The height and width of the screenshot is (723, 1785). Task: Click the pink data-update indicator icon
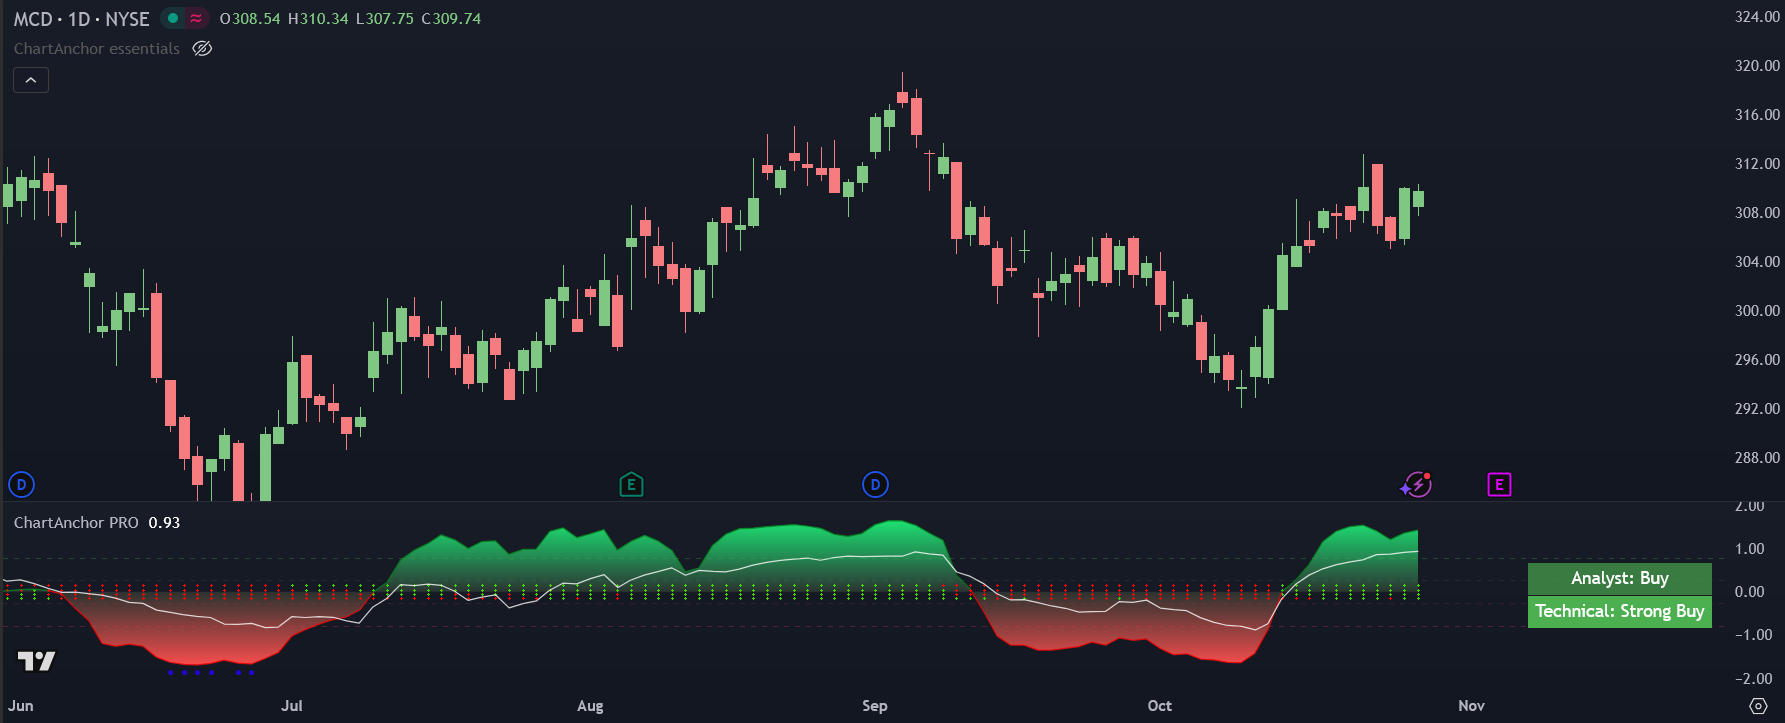[x=196, y=18]
